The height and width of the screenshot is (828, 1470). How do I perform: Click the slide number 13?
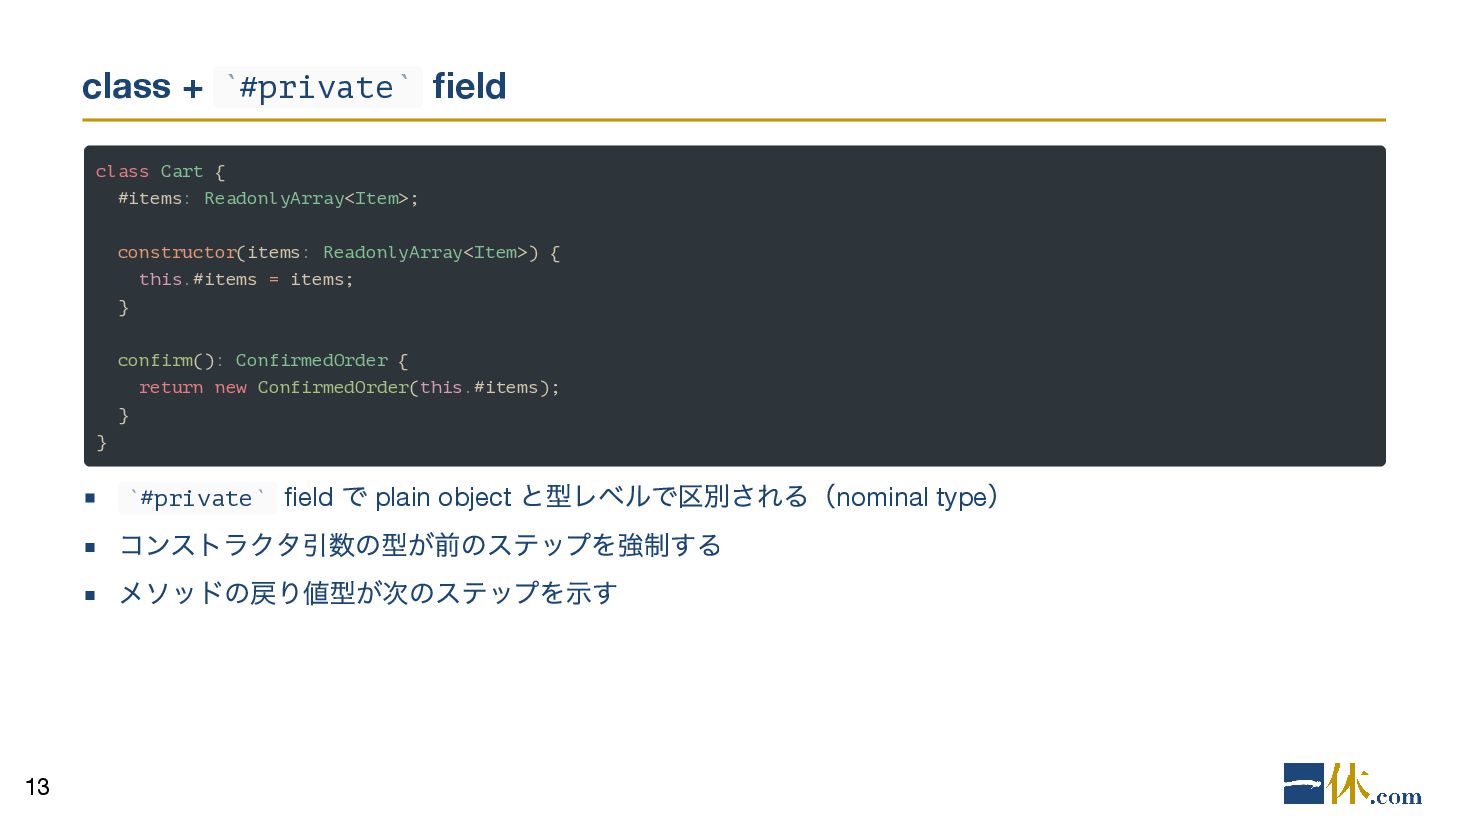point(37,787)
